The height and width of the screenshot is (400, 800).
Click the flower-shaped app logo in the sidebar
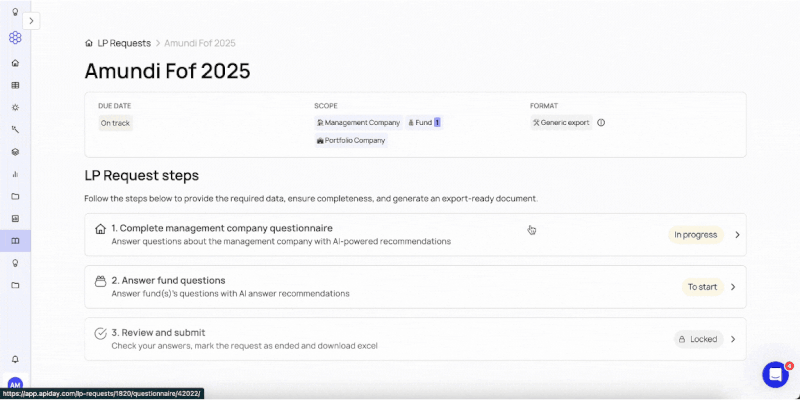tap(15, 37)
